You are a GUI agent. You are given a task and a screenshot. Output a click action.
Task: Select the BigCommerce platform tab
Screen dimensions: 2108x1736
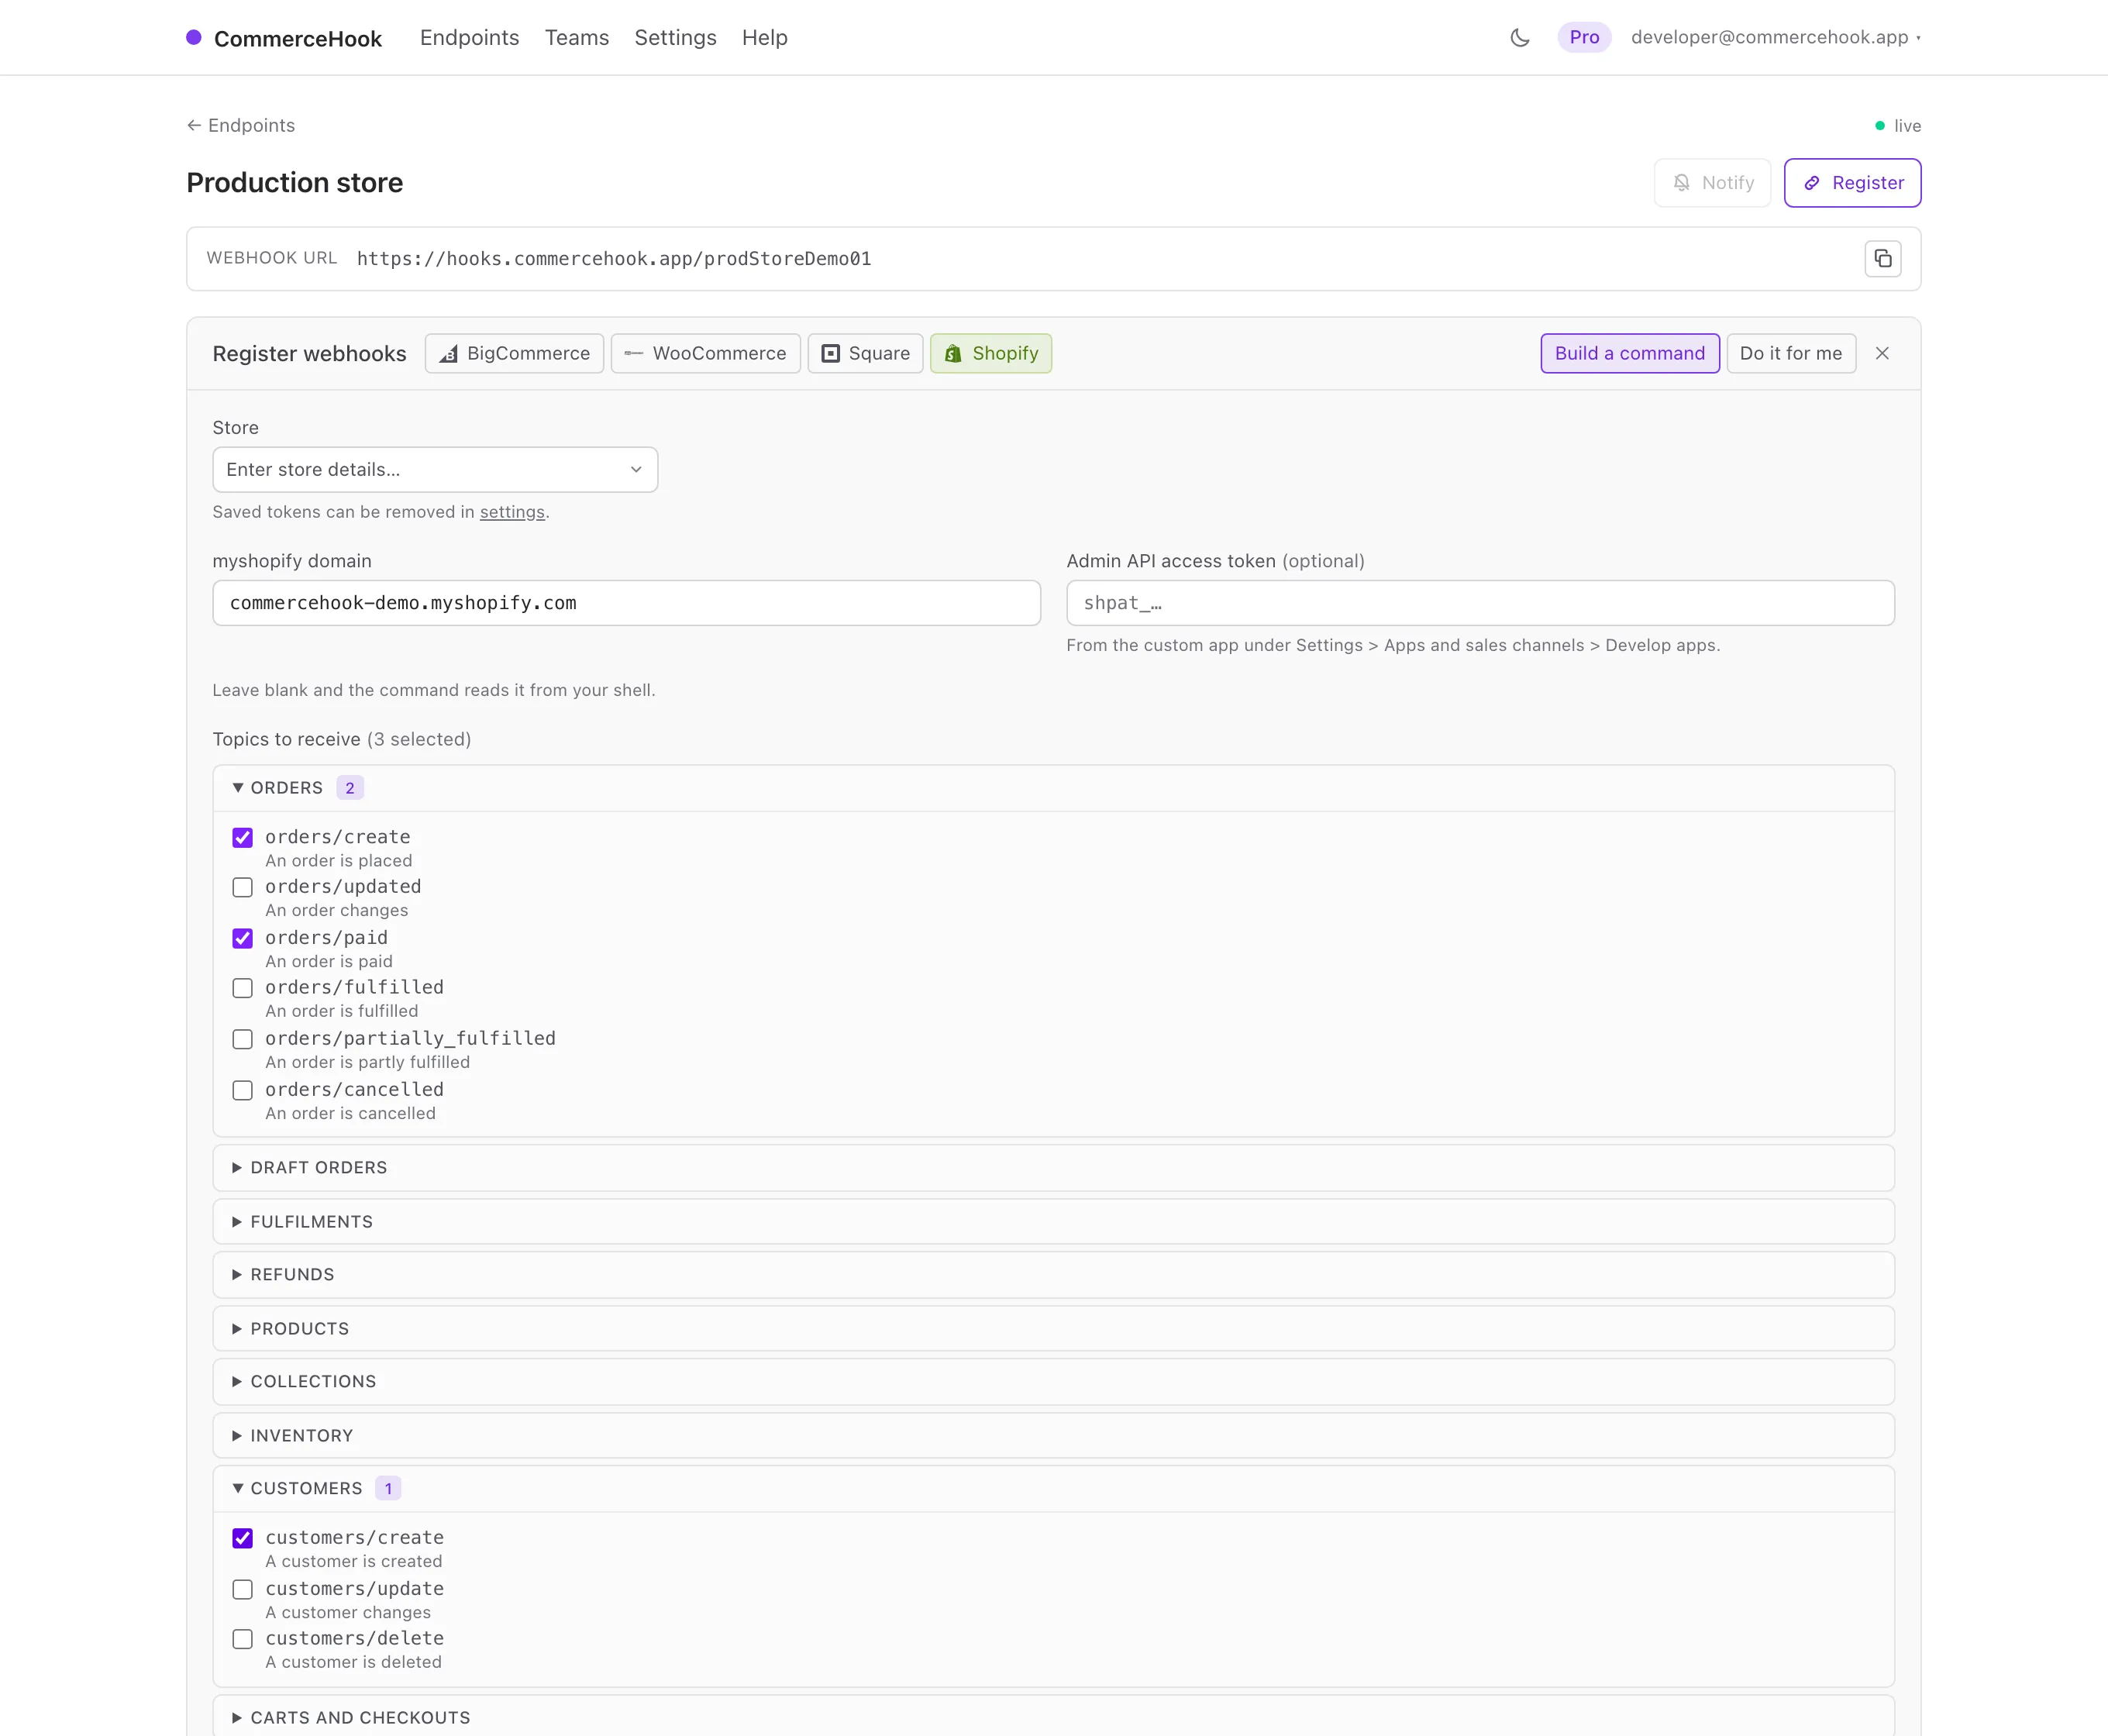click(514, 353)
